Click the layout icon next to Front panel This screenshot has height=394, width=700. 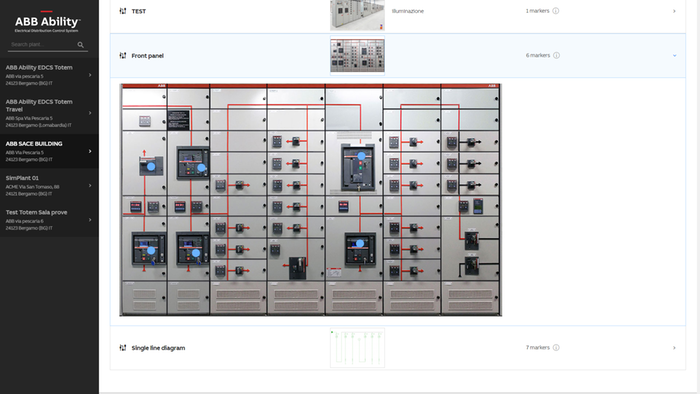(x=123, y=55)
